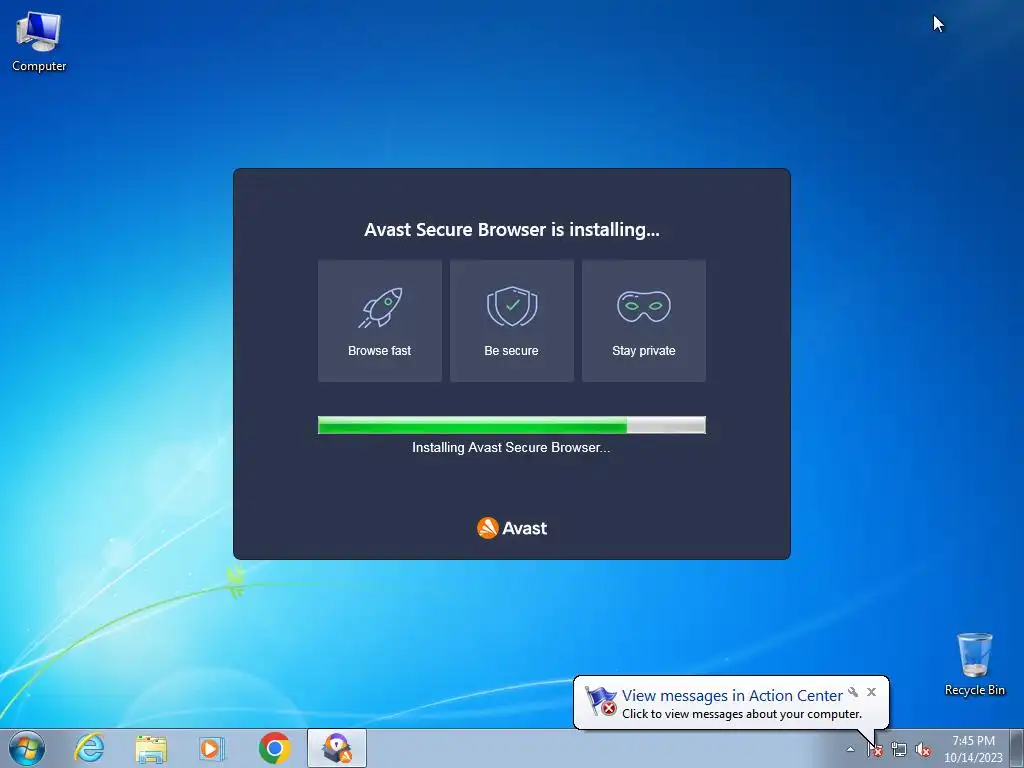The height and width of the screenshot is (768, 1024).
Task: Open the notification balloon wrench settings icon
Action: [x=853, y=692]
